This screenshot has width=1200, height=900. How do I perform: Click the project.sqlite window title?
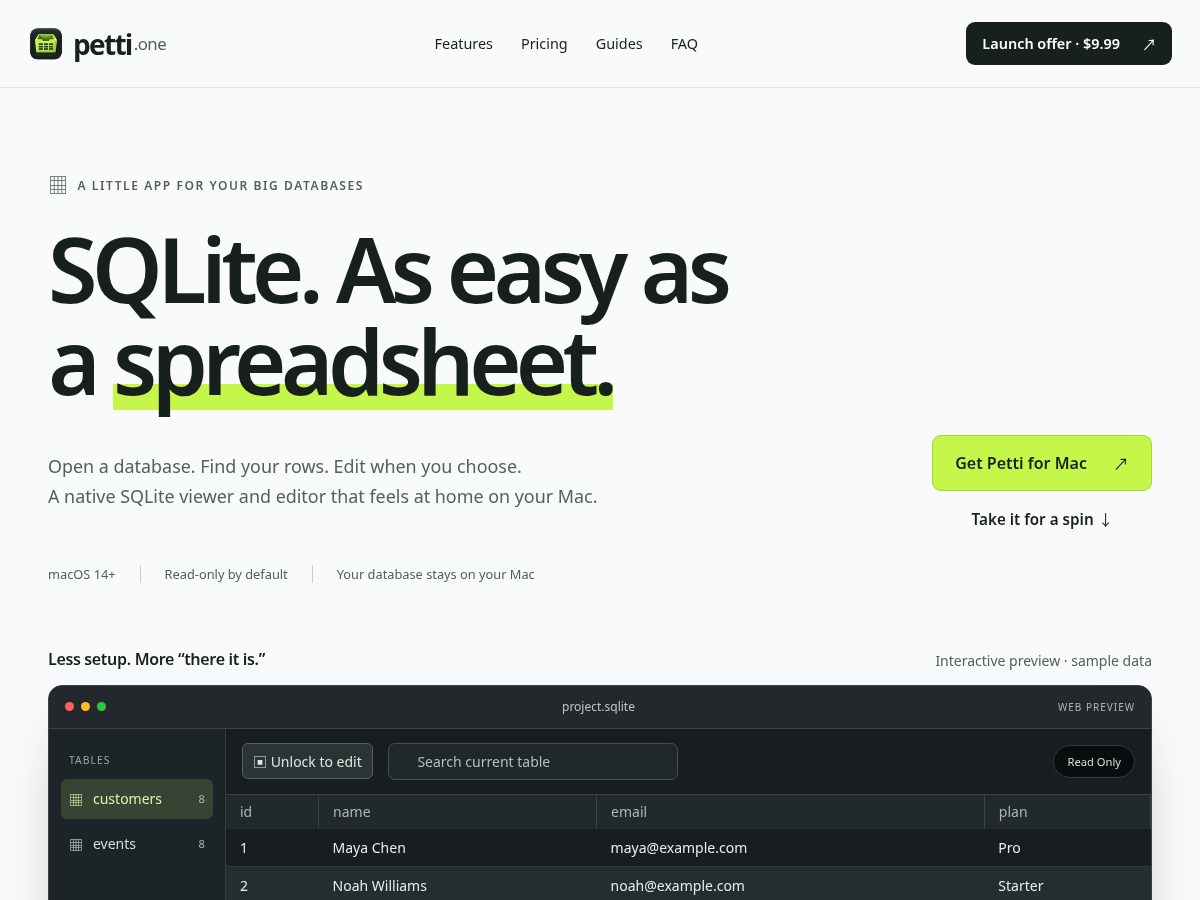(x=598, y=707)
